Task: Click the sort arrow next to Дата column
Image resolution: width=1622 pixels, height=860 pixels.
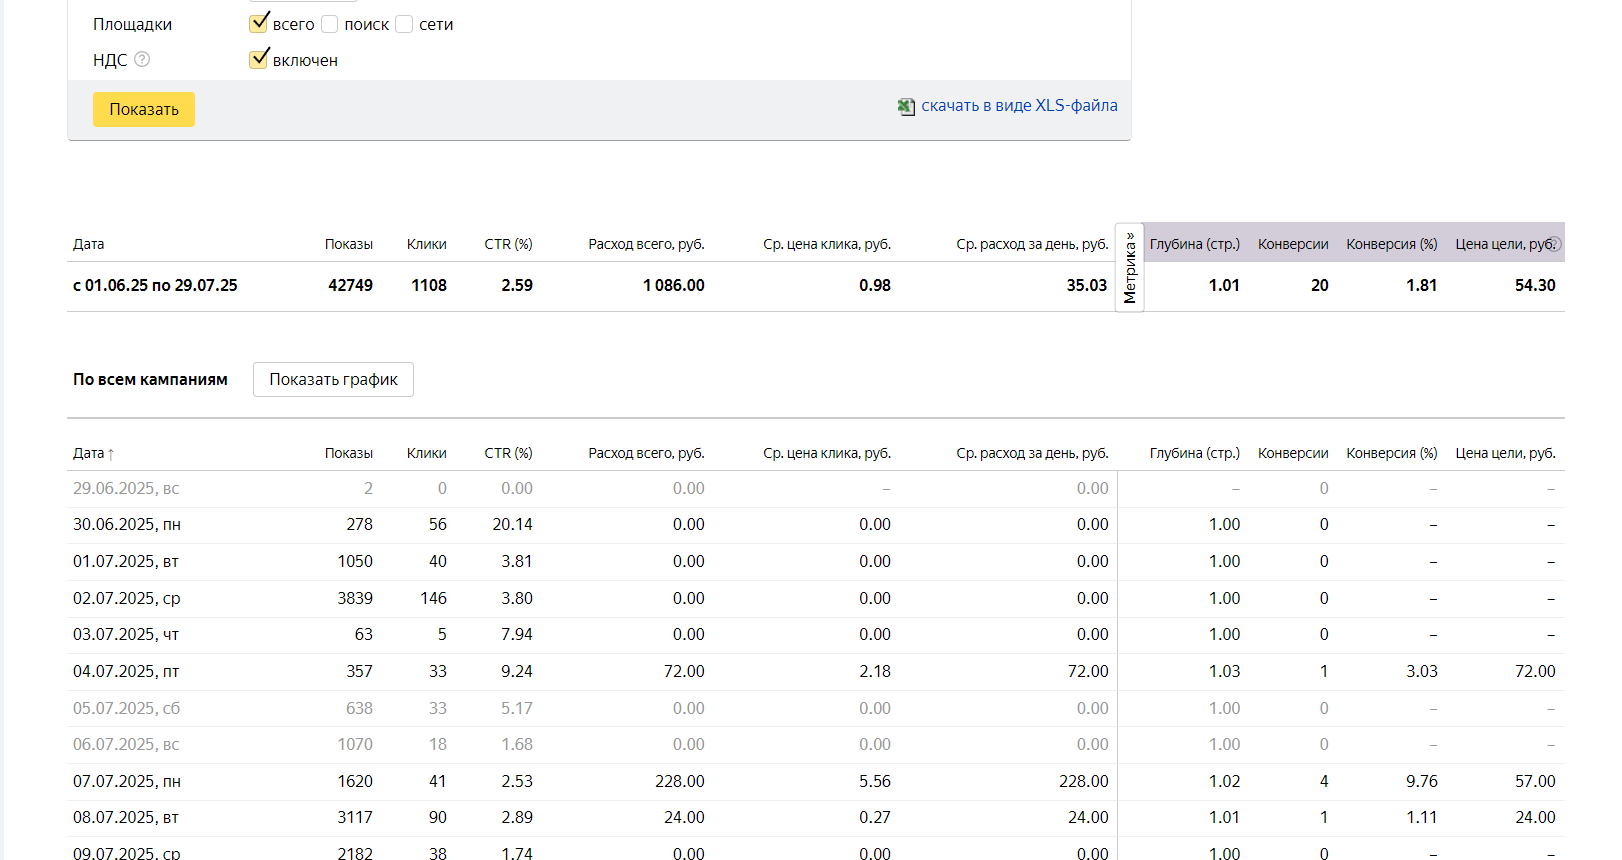Action: pos(111,454)
